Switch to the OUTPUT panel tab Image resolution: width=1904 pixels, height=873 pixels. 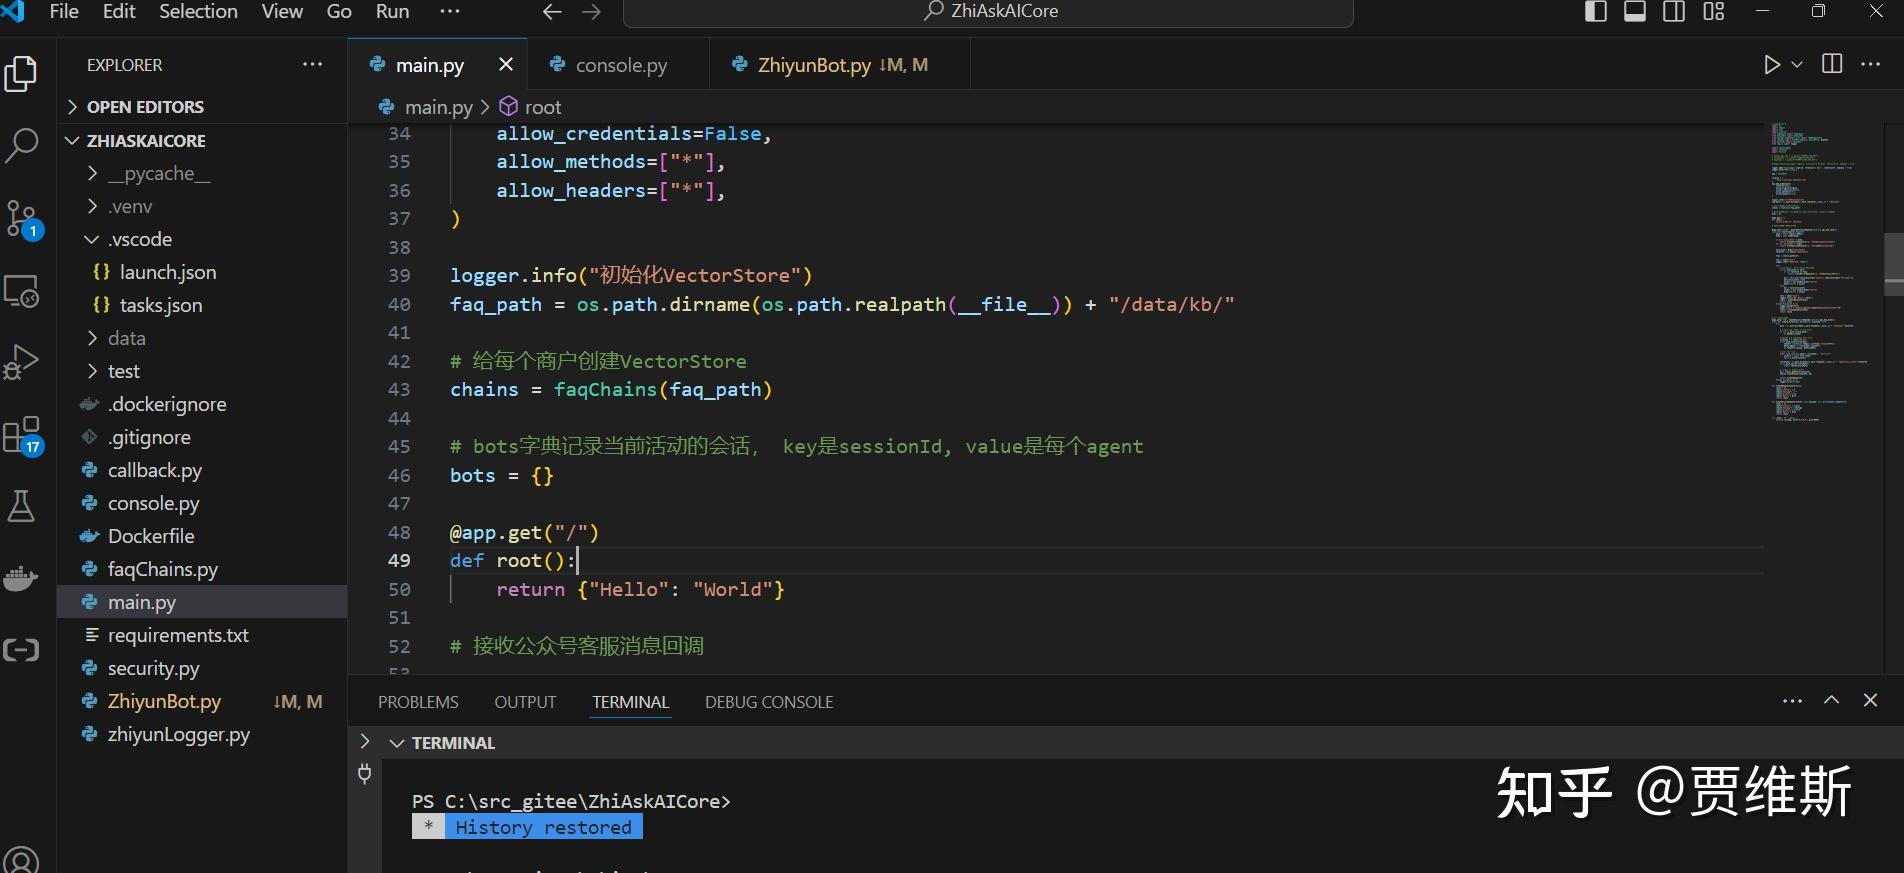(525, 702)
